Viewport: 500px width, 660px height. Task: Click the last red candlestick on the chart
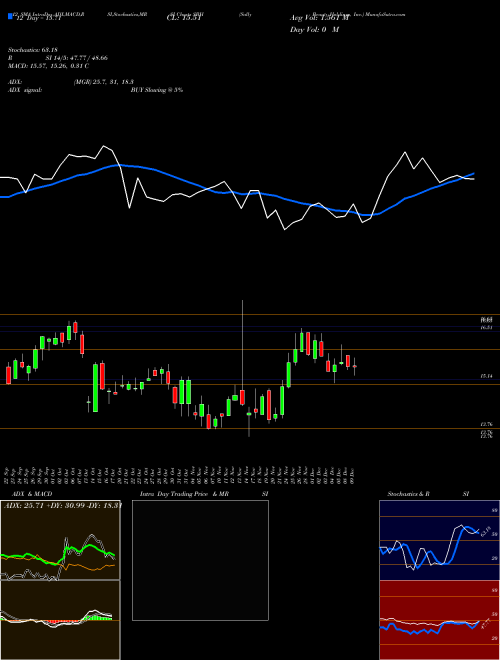355,367
